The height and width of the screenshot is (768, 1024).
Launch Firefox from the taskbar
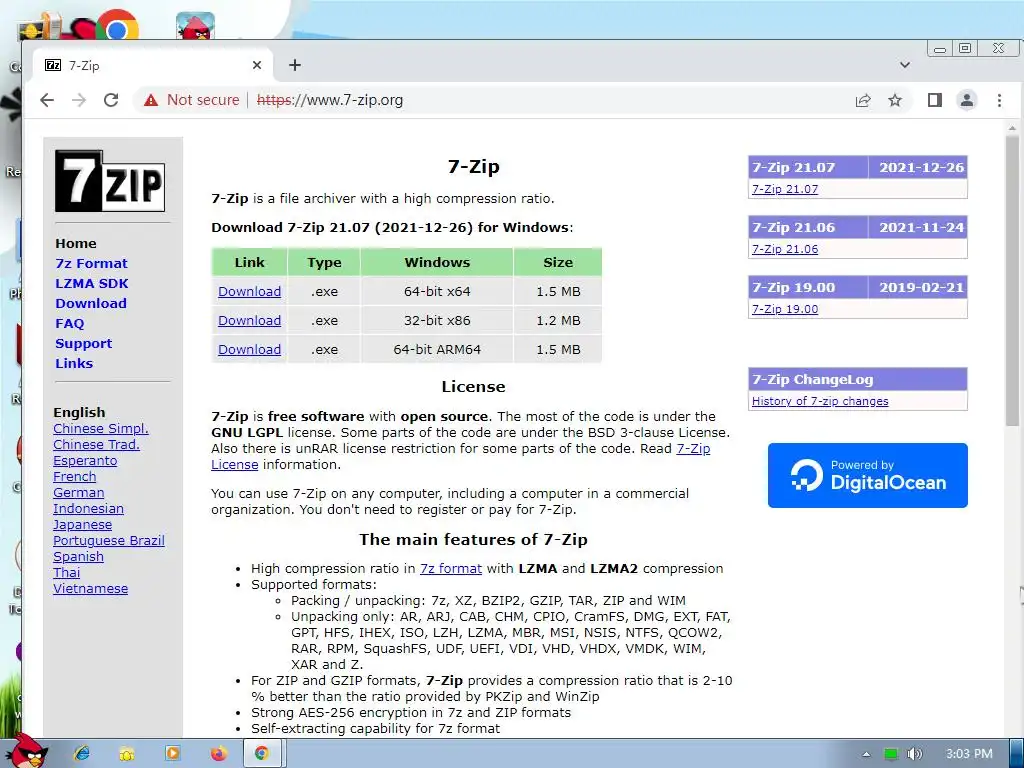click(x=218, y=754)
